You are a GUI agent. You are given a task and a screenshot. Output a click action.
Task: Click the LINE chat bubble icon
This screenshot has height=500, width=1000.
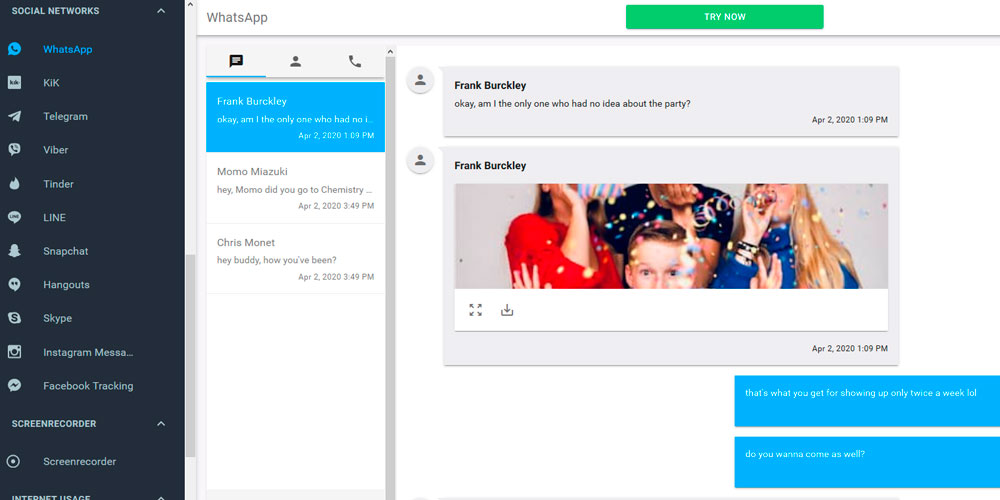14,217
